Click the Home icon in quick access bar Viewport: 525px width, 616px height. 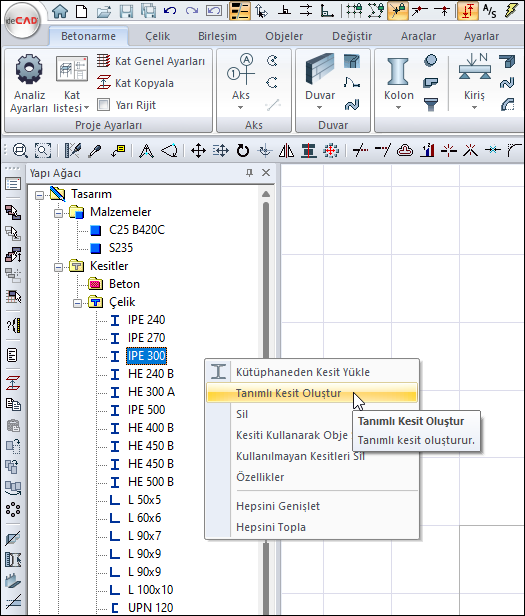pyautogui.click(x=60, y=11)
